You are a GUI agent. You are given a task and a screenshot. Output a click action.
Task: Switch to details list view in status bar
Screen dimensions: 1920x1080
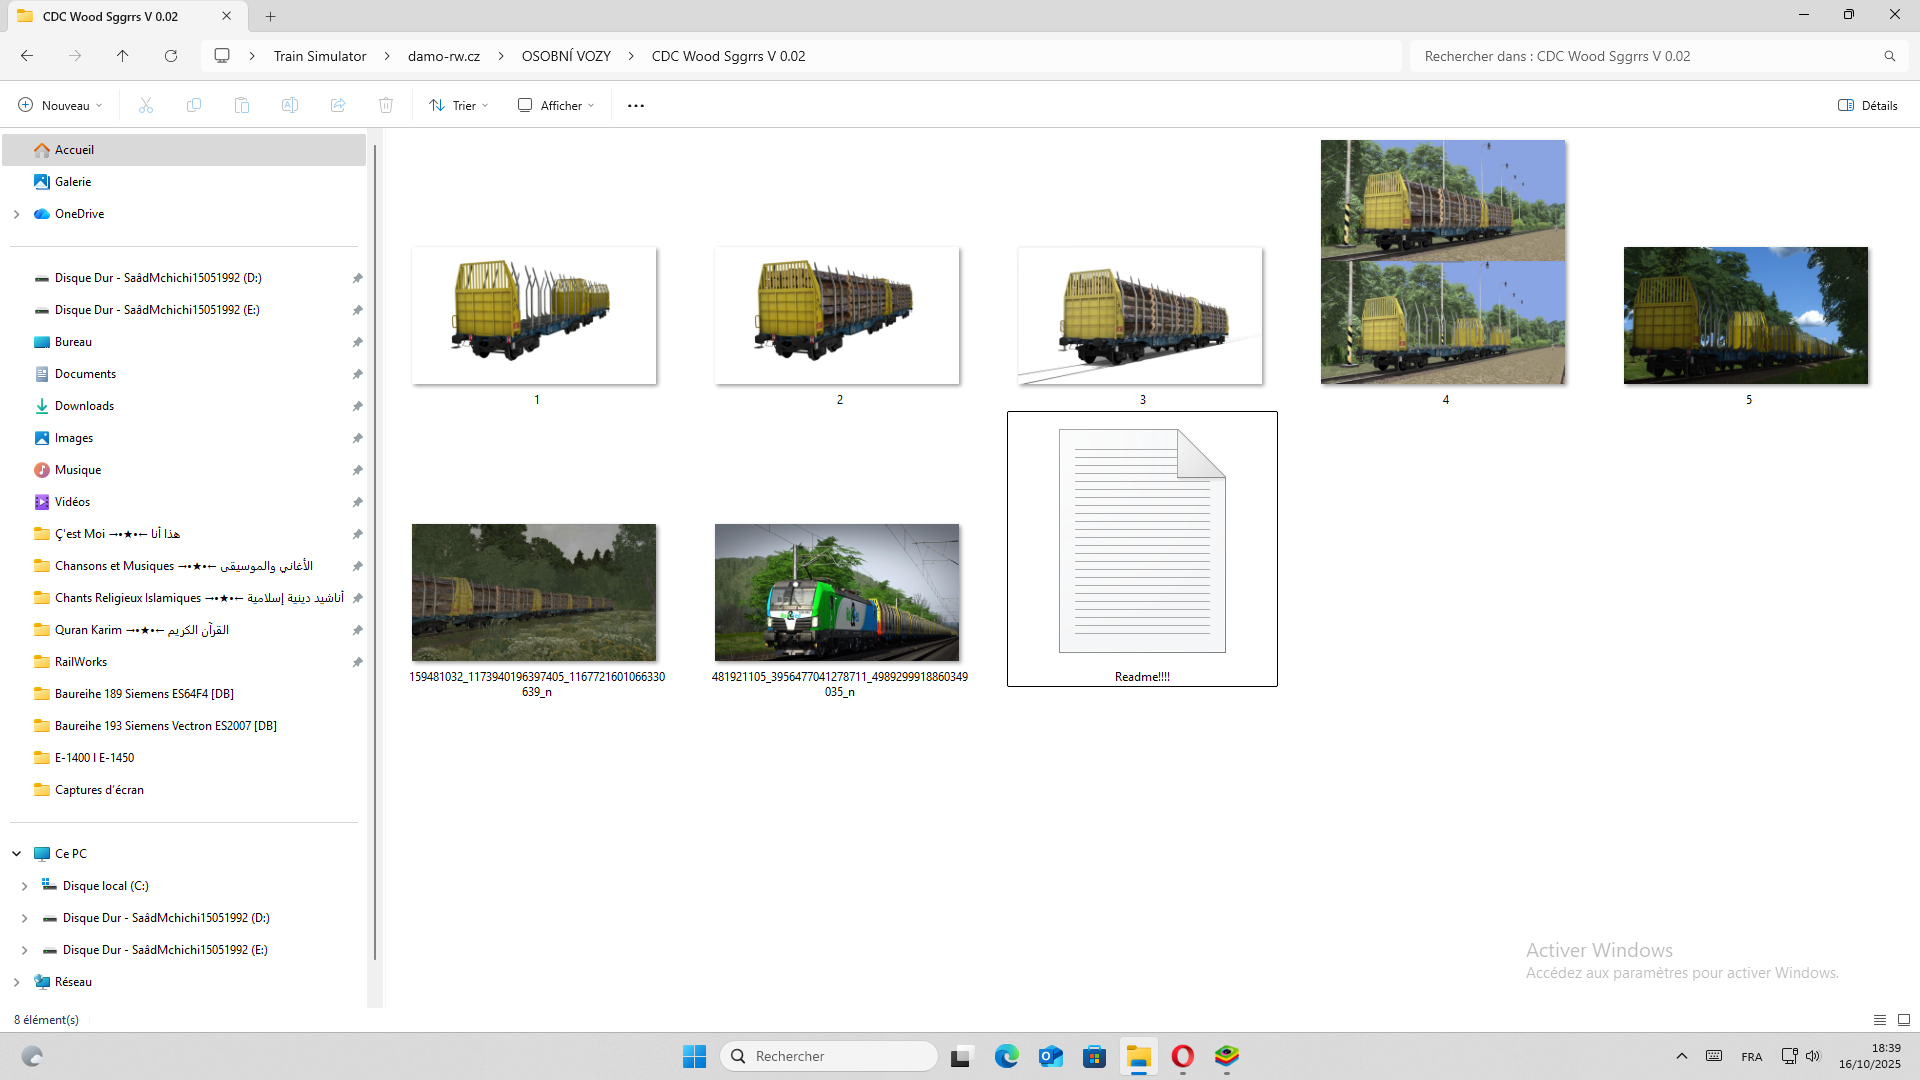point(1880,1020)
